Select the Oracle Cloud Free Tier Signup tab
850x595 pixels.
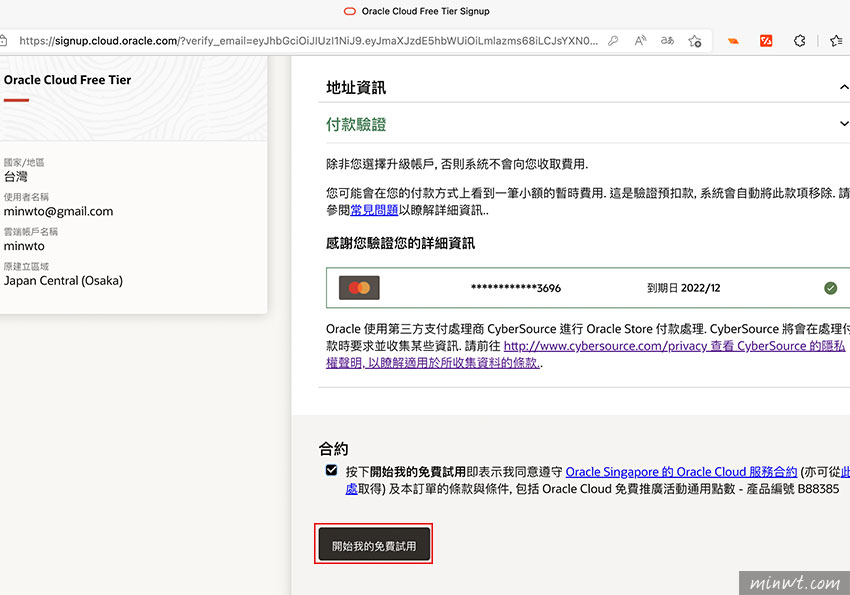click(x=417, y=11)
